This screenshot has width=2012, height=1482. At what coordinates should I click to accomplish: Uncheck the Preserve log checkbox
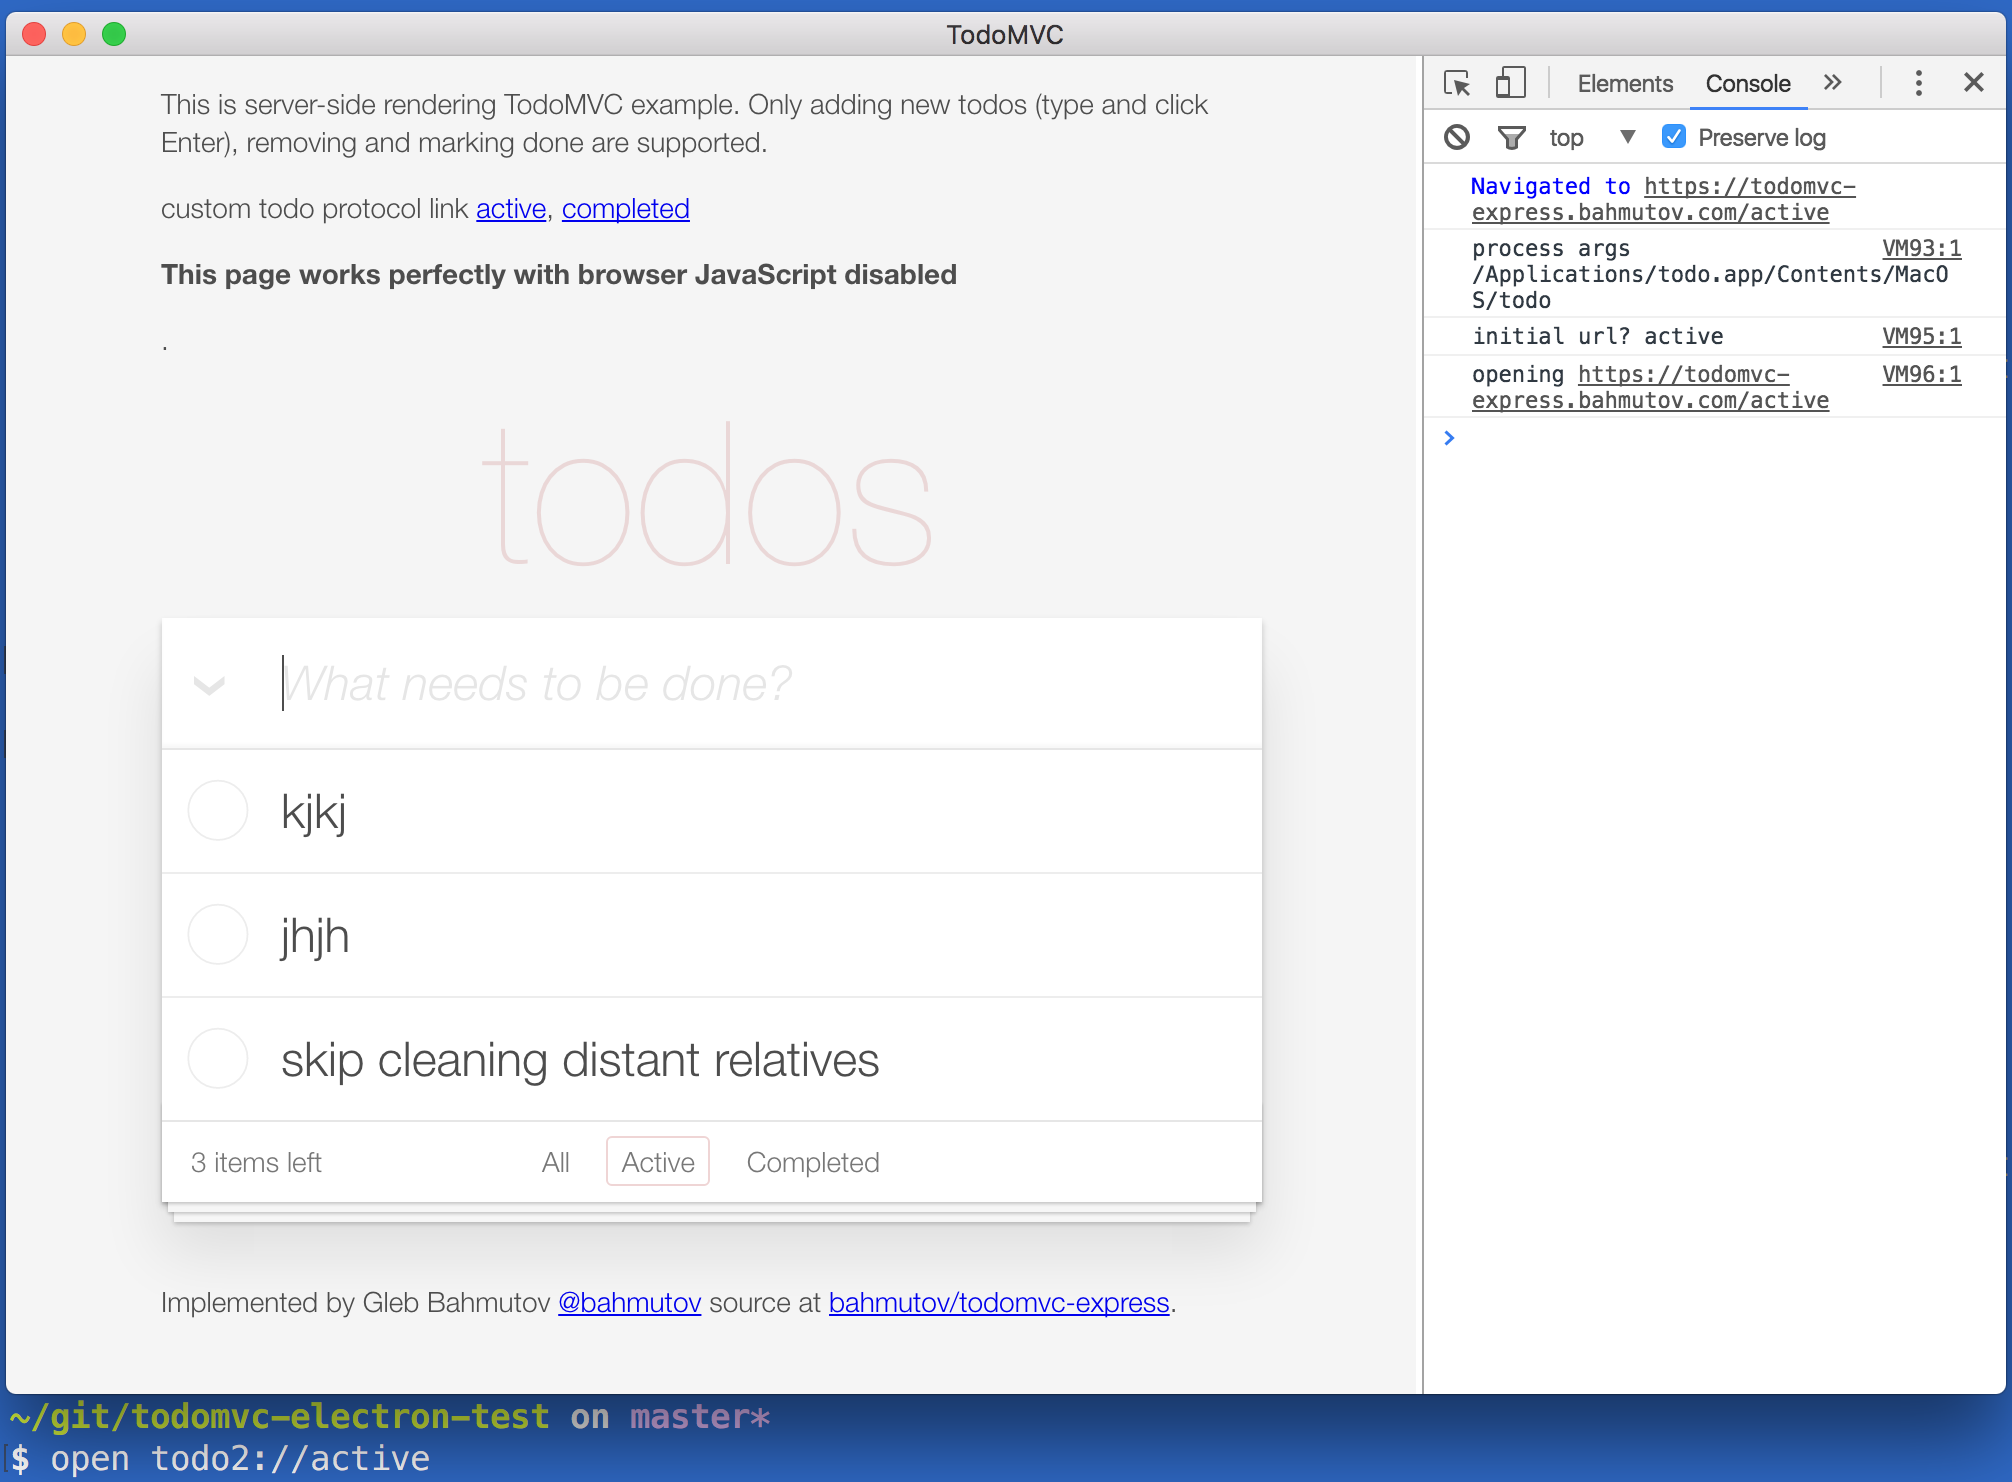[1673, 137]
